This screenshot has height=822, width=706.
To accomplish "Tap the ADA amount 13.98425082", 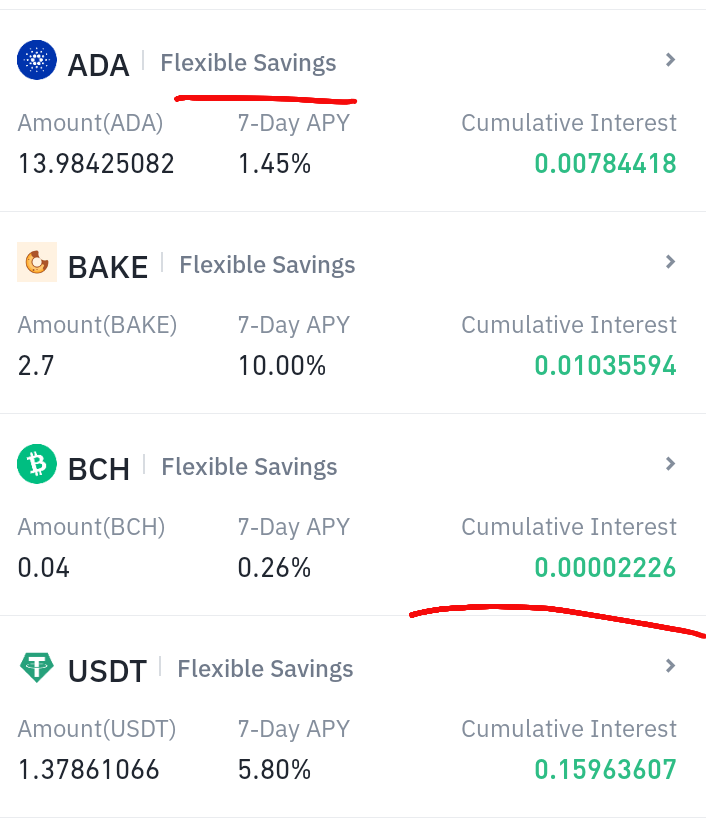I will pyautogui.click(x=96, y=164).
